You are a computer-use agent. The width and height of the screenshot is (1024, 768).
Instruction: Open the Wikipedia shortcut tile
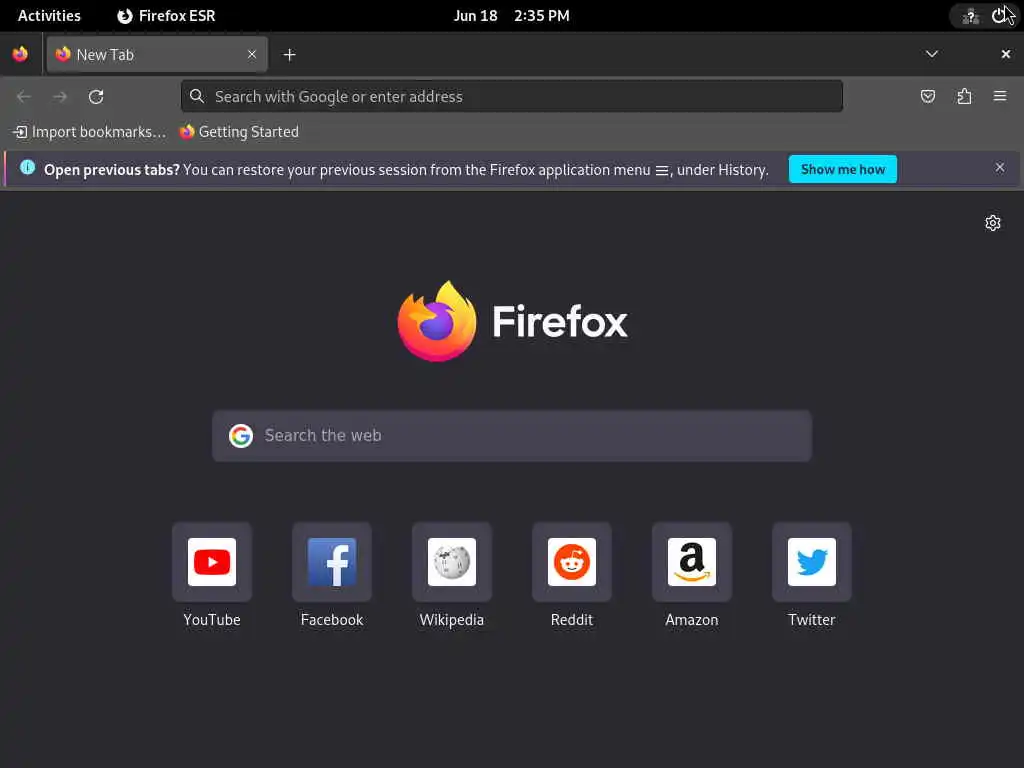pos(451,562)
